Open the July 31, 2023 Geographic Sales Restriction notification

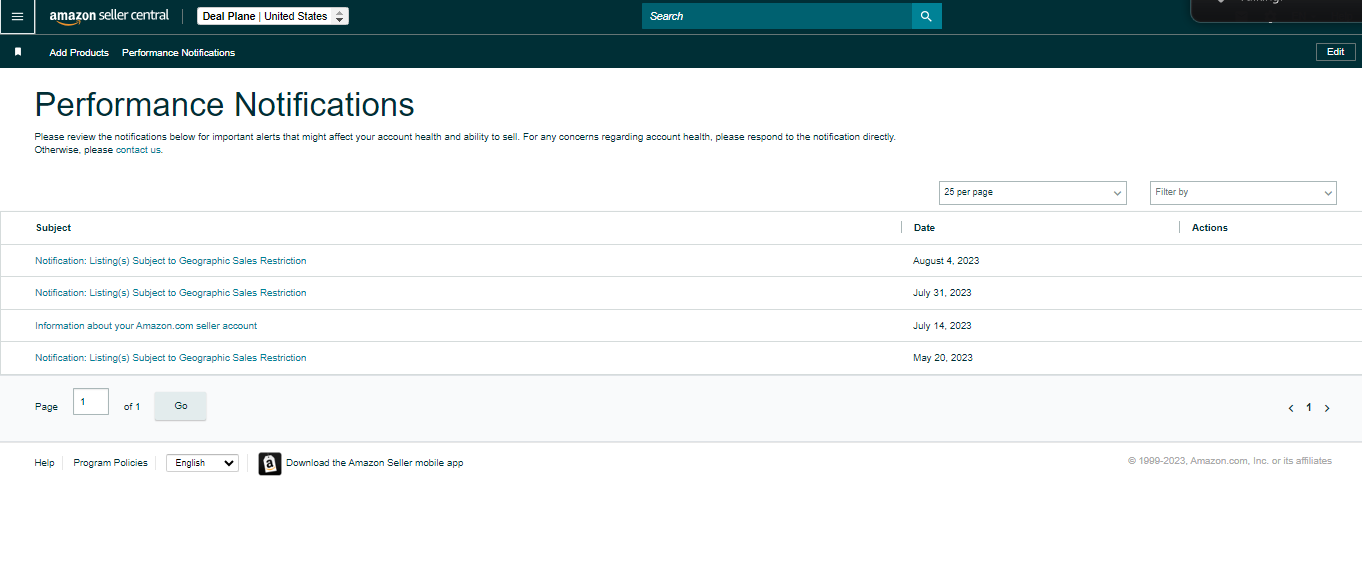(x=171, y=293)
